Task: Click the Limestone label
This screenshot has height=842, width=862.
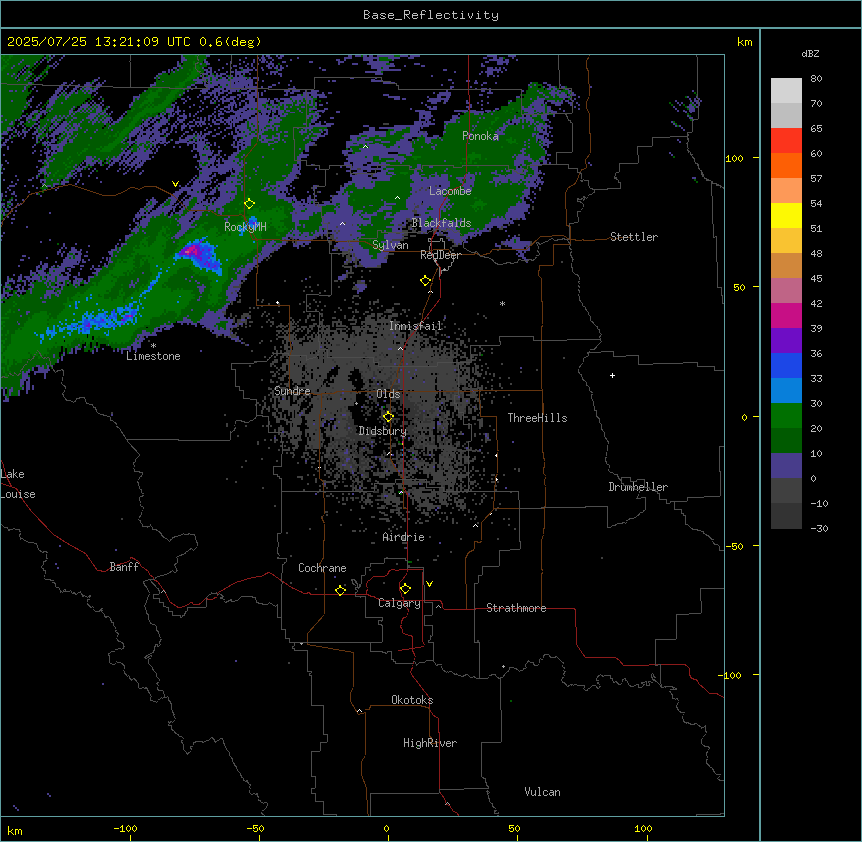Action: [153, 356]
